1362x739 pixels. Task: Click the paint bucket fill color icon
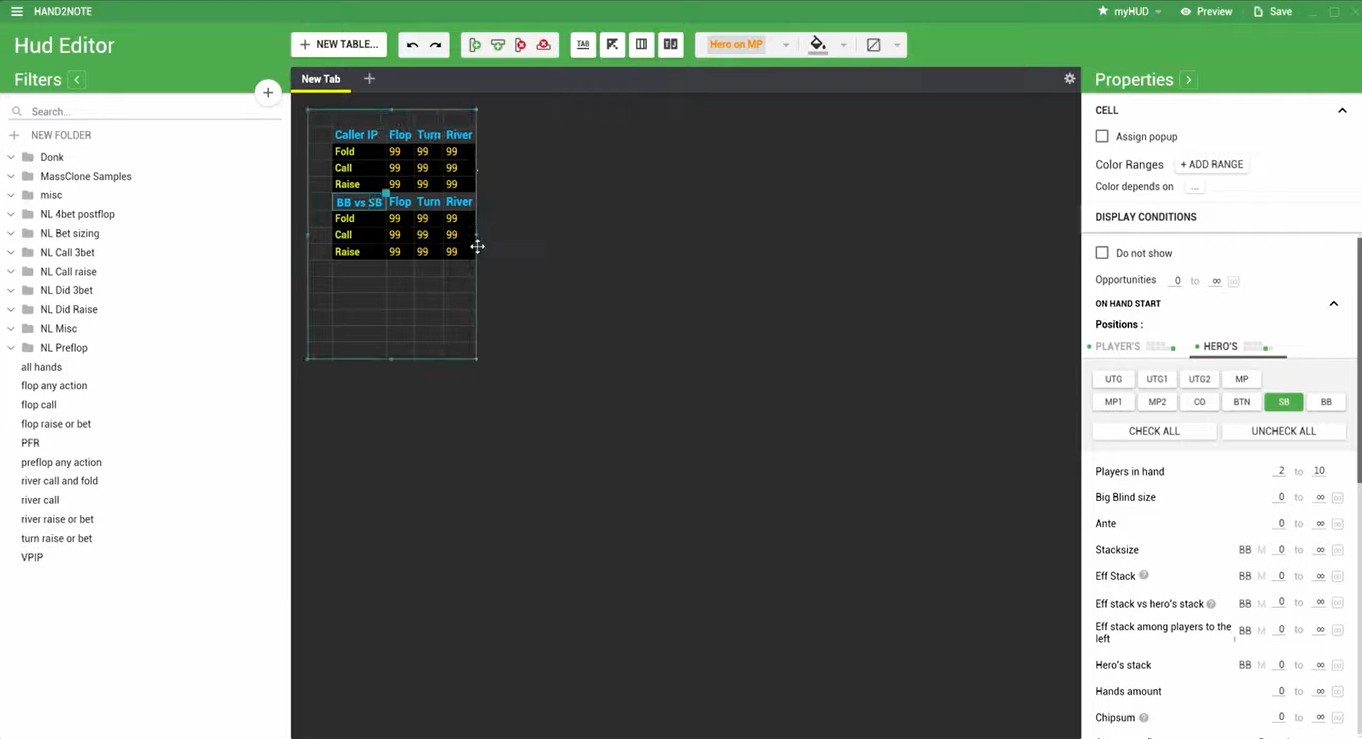click(x=818, y=45)
